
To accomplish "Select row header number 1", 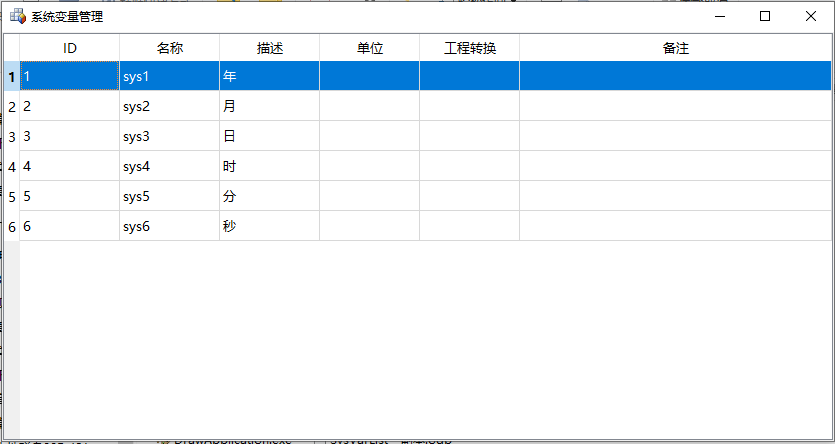I will point(12,76).
